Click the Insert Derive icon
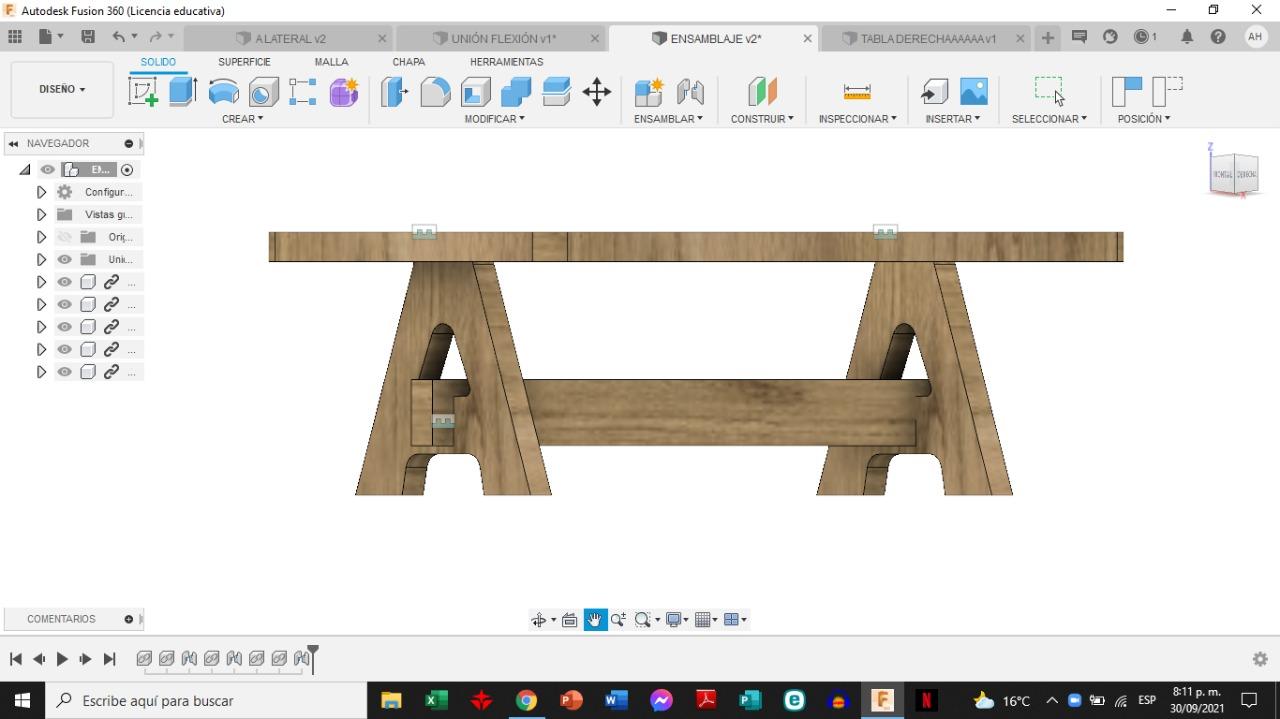The image size is (1280, 719). point(934,92)
